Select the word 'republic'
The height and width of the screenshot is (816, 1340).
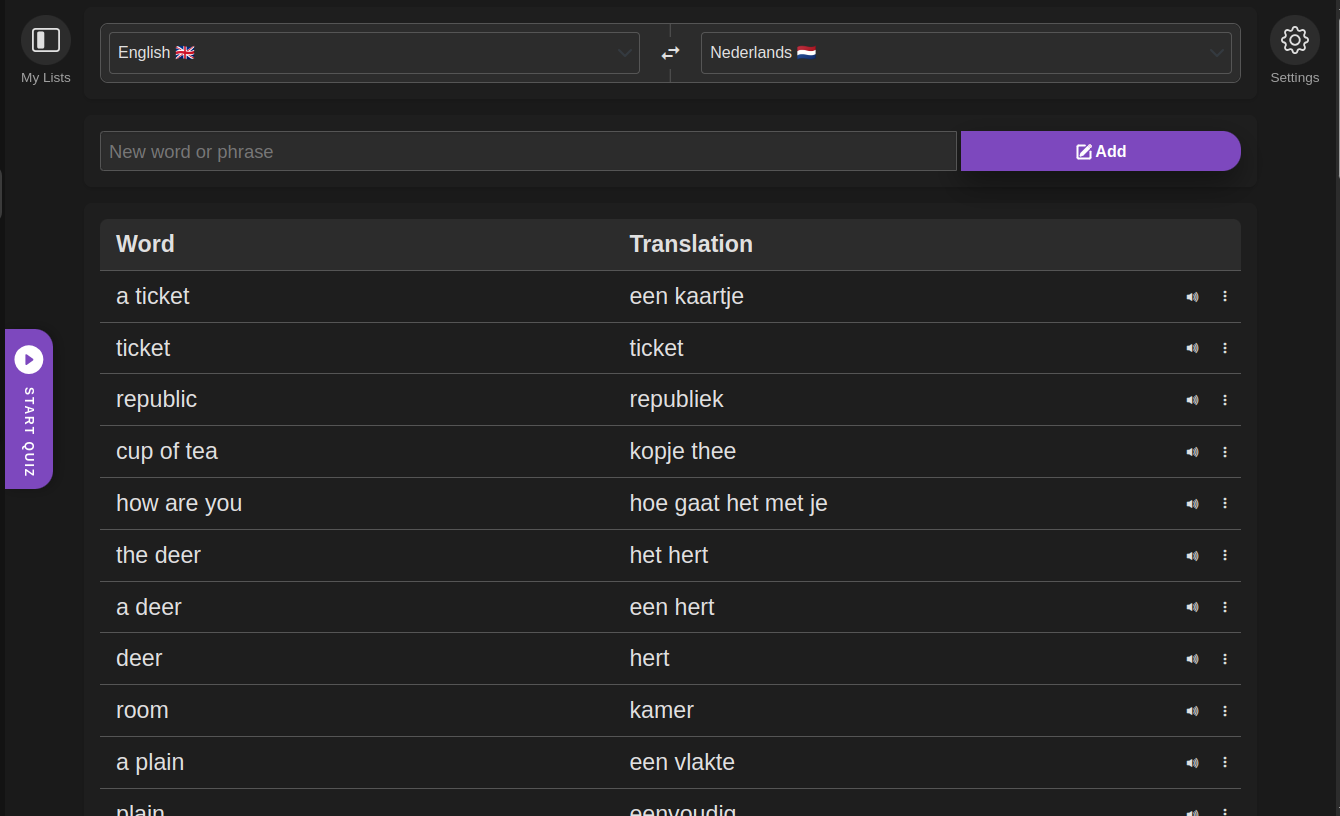coord(156,399)
